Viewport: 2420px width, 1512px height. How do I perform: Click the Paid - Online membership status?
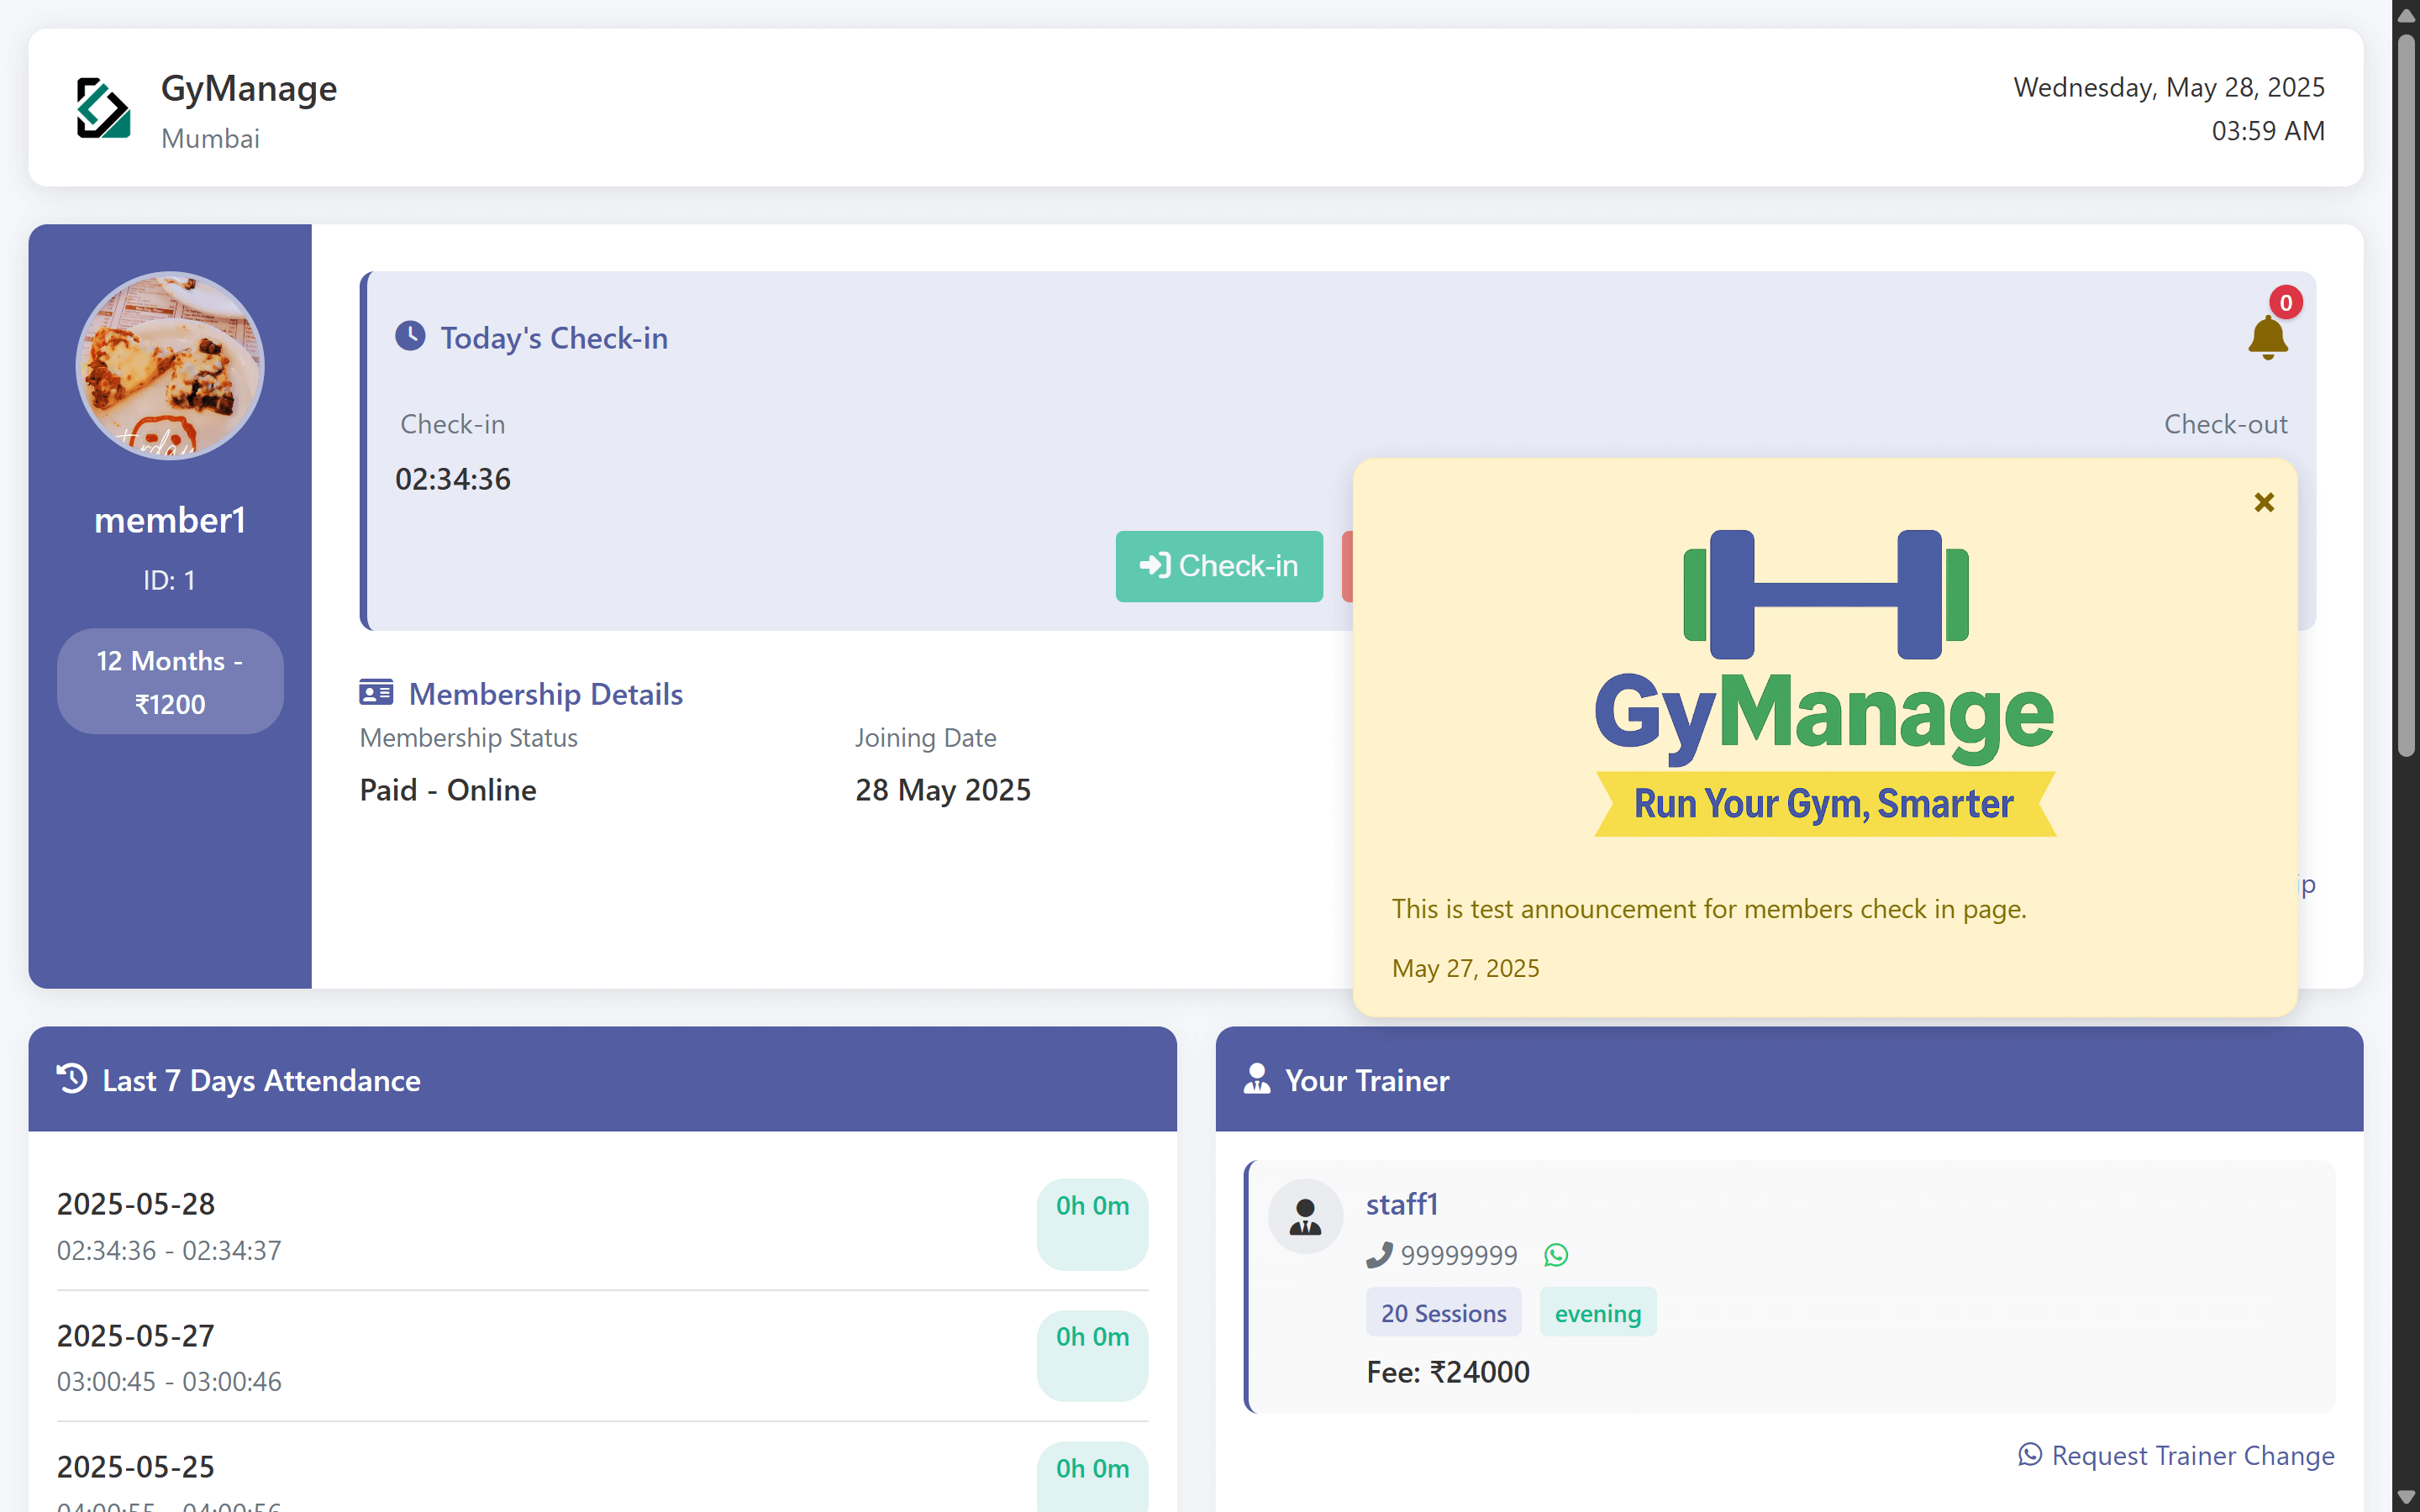[x=448, y=790]
